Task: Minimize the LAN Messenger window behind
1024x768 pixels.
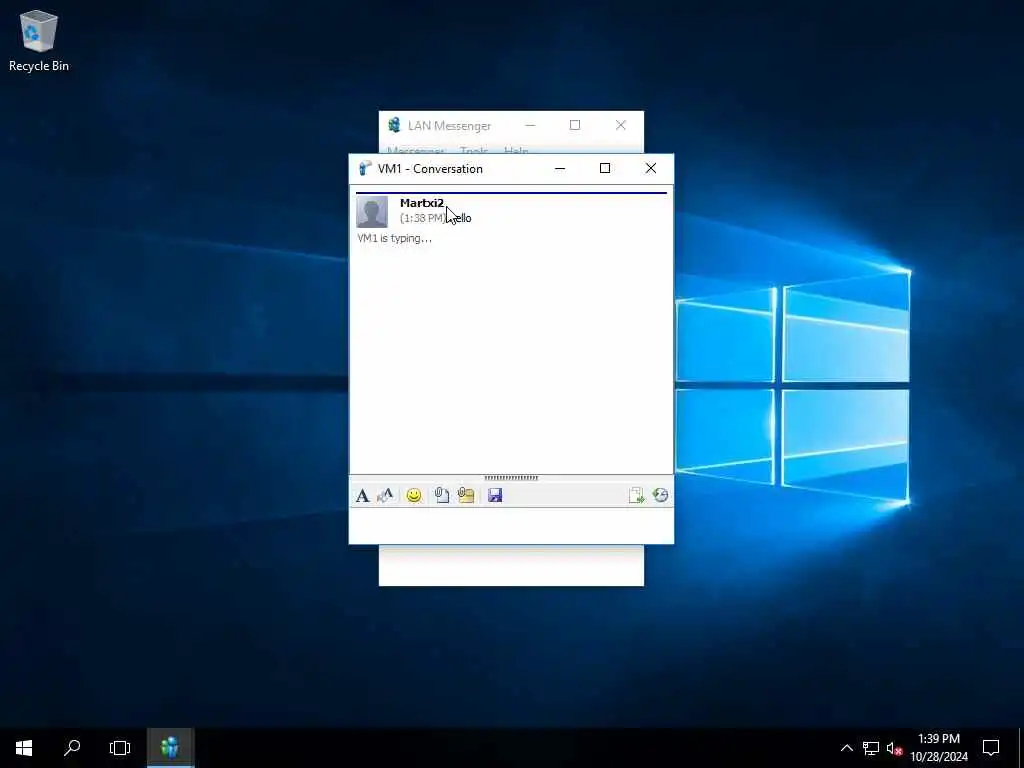Action: pyautogui.click(x=530, y=125)
